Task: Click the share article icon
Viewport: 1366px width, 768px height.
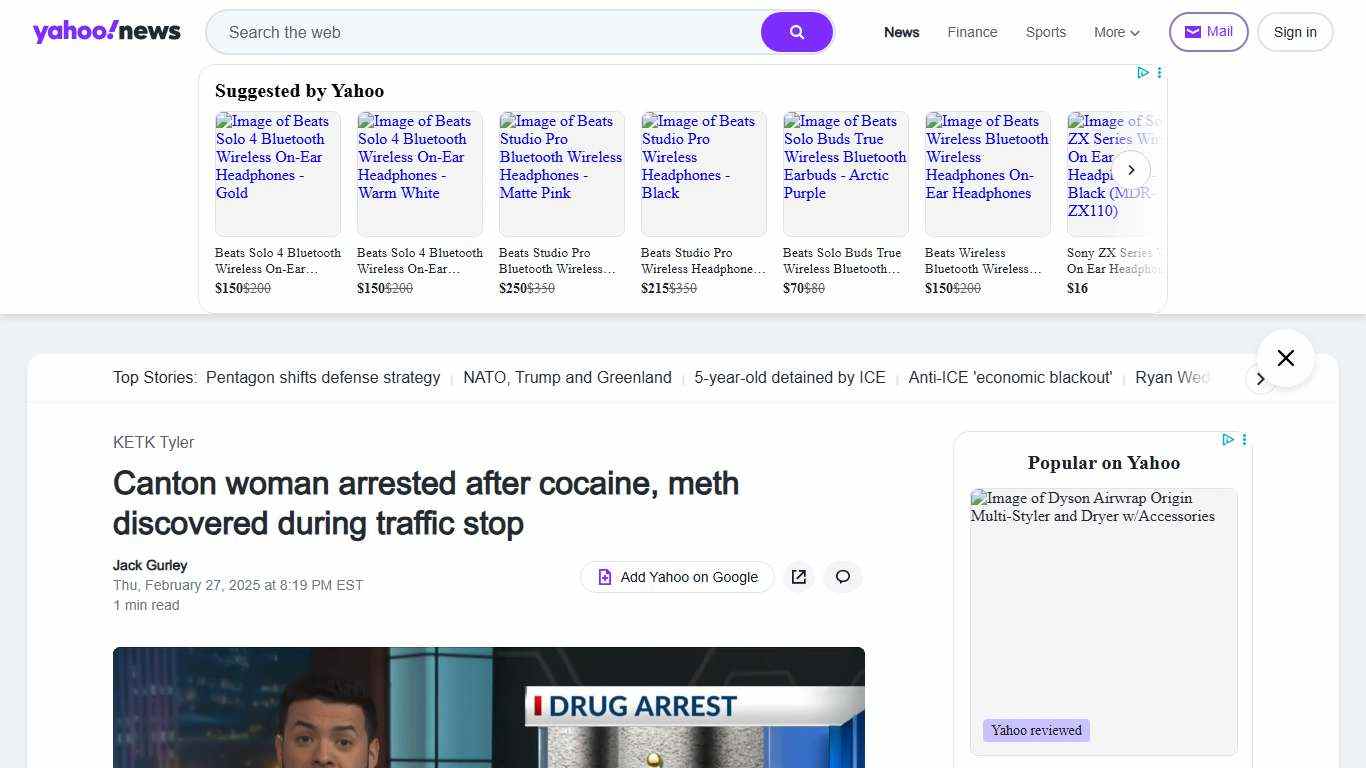Action: [799, 577]
